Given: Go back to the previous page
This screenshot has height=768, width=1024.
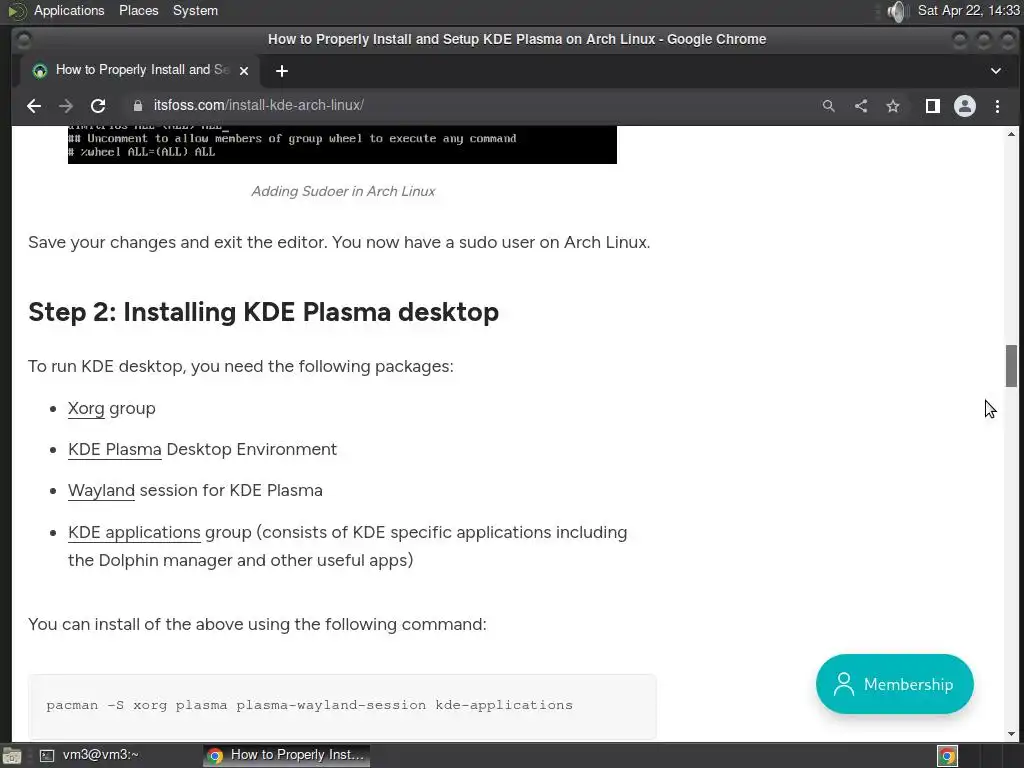Looking at the screenshot, I should [x=34, y=106].
